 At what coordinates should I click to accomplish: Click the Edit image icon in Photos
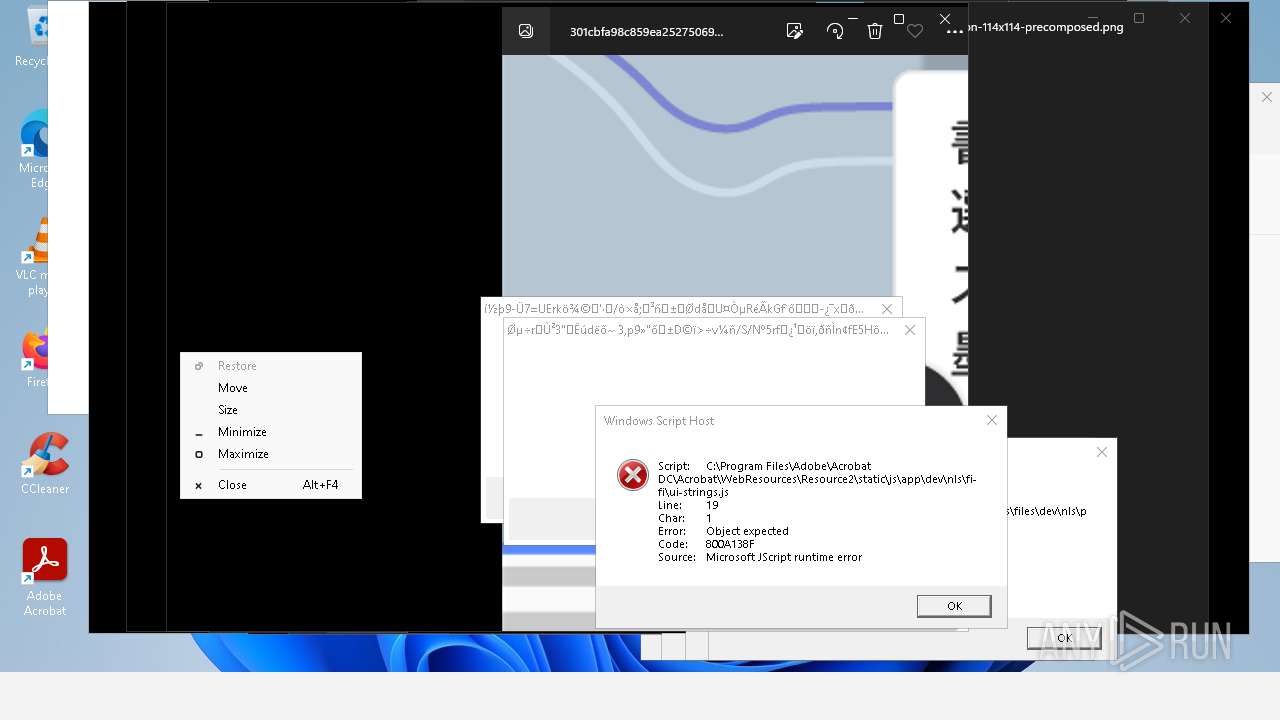pyautogui.click(x=795, y=31)
